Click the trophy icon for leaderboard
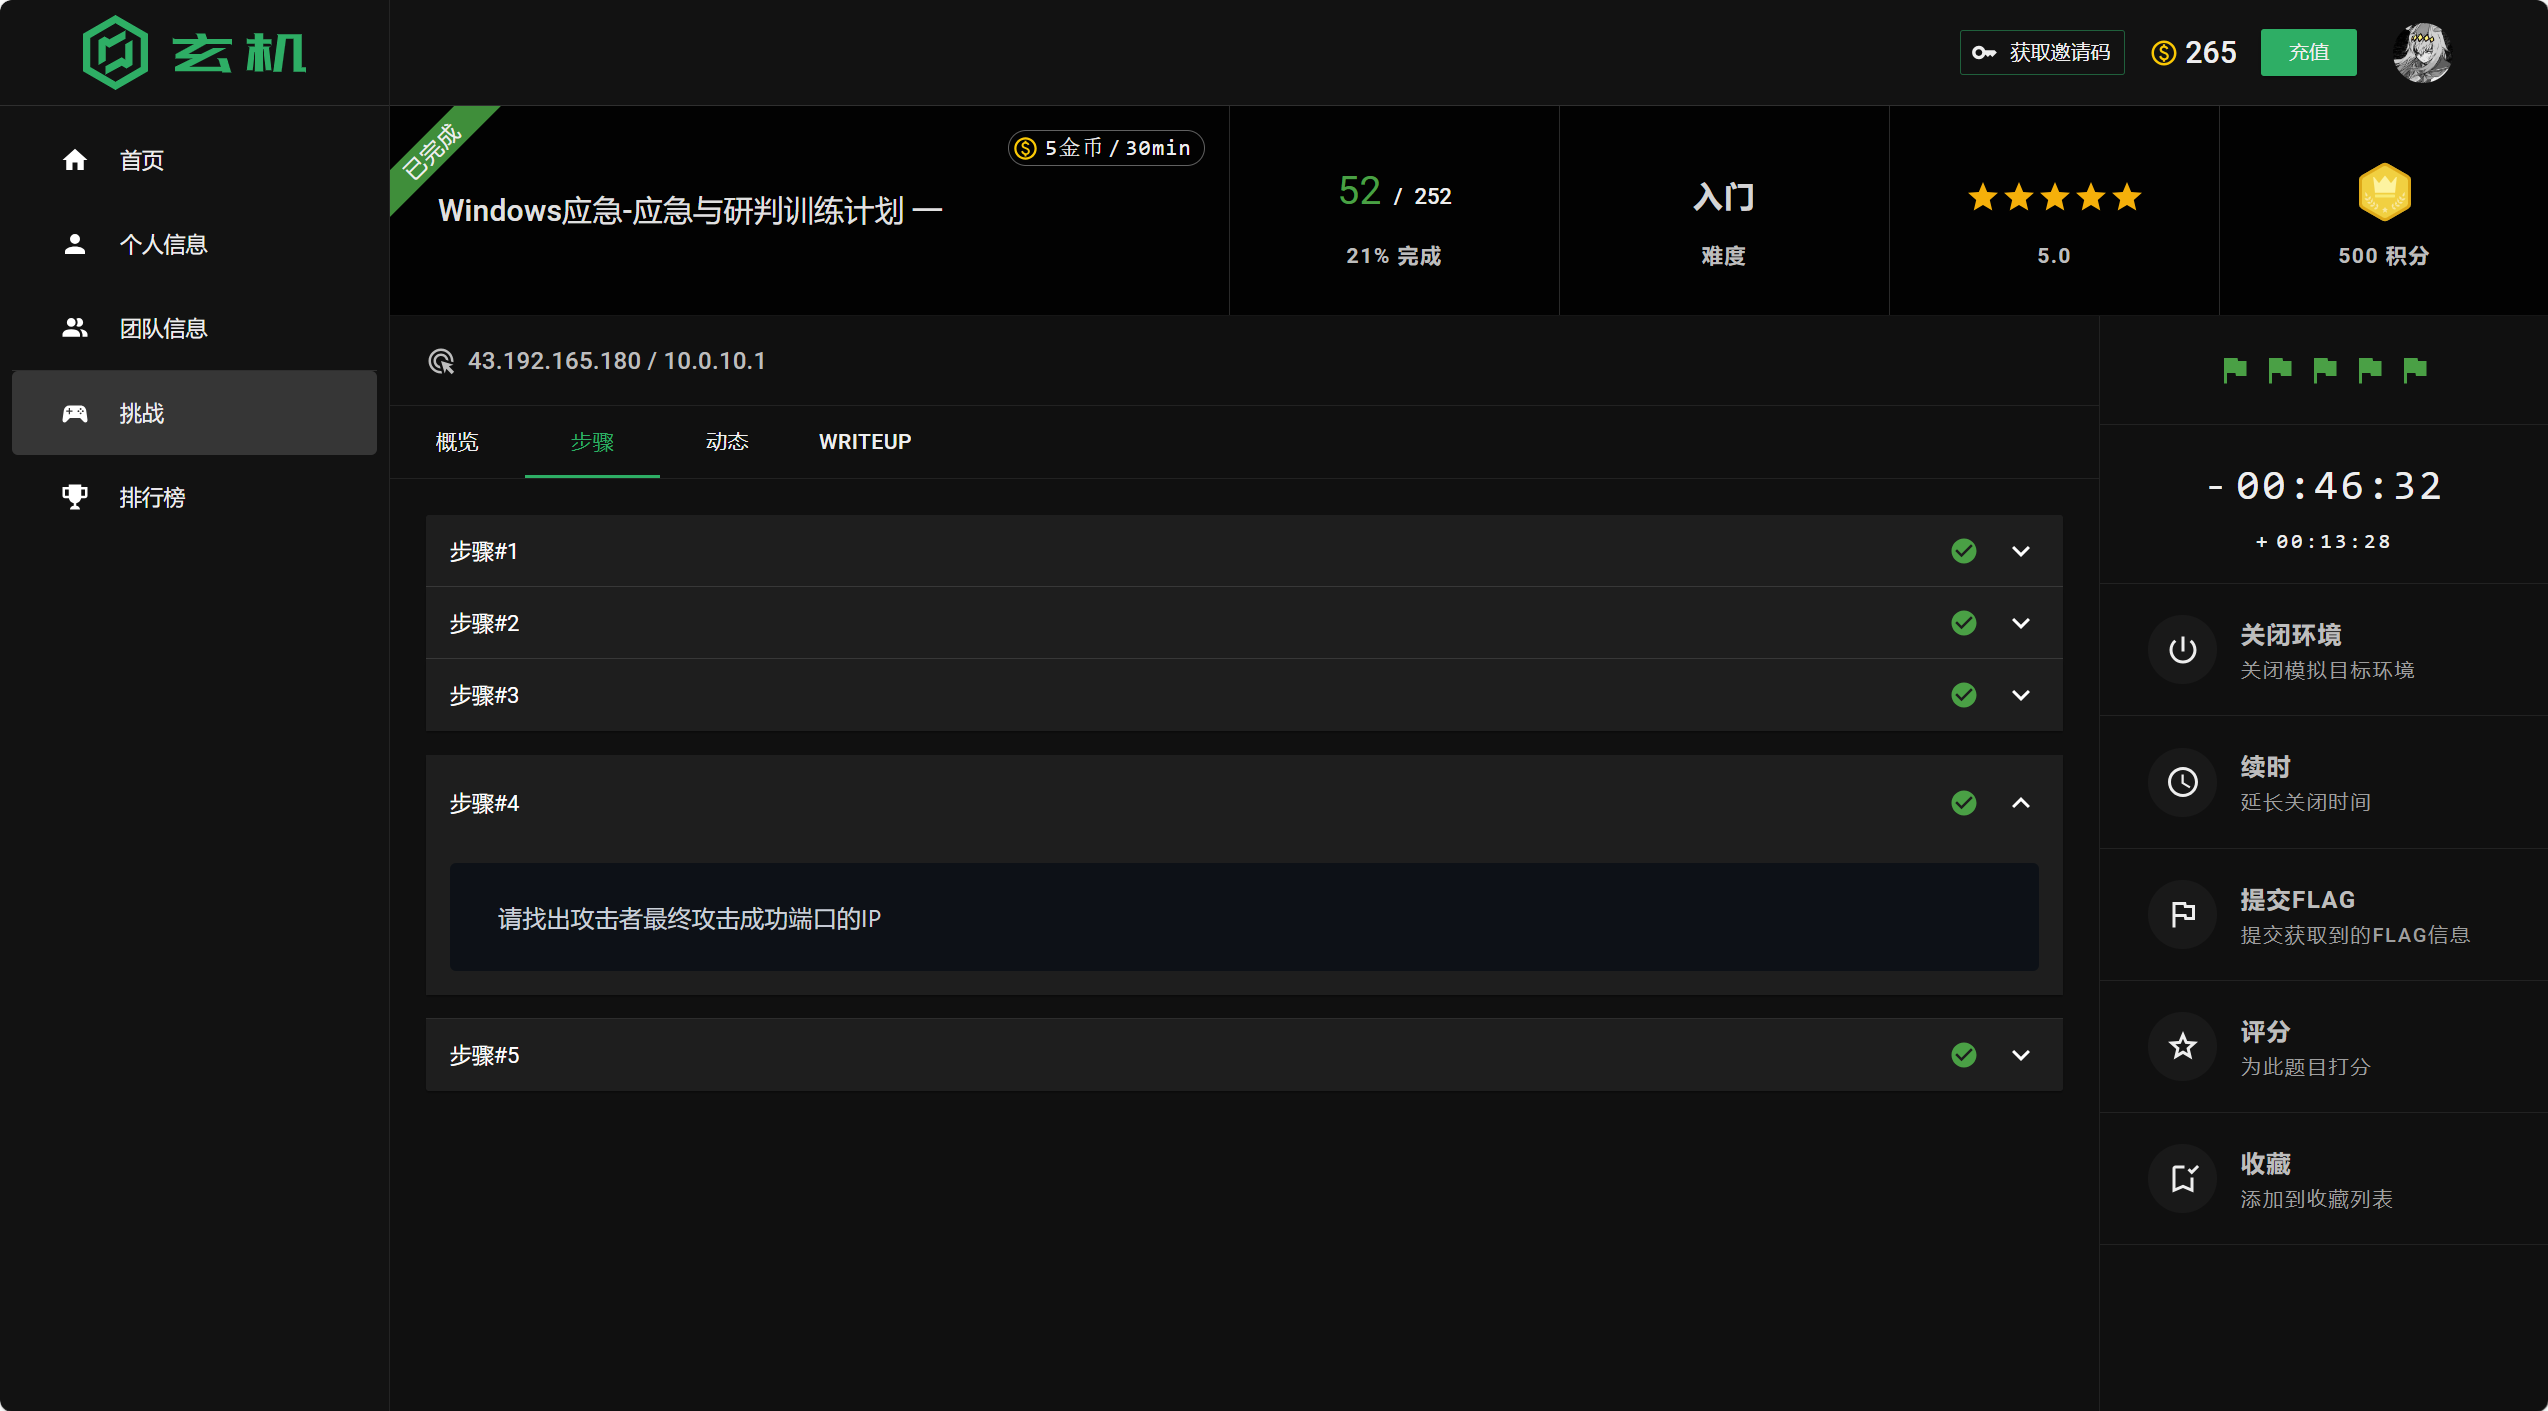Image resolution: width=2548 pixels, height=1411 pixels. [75, 497]
